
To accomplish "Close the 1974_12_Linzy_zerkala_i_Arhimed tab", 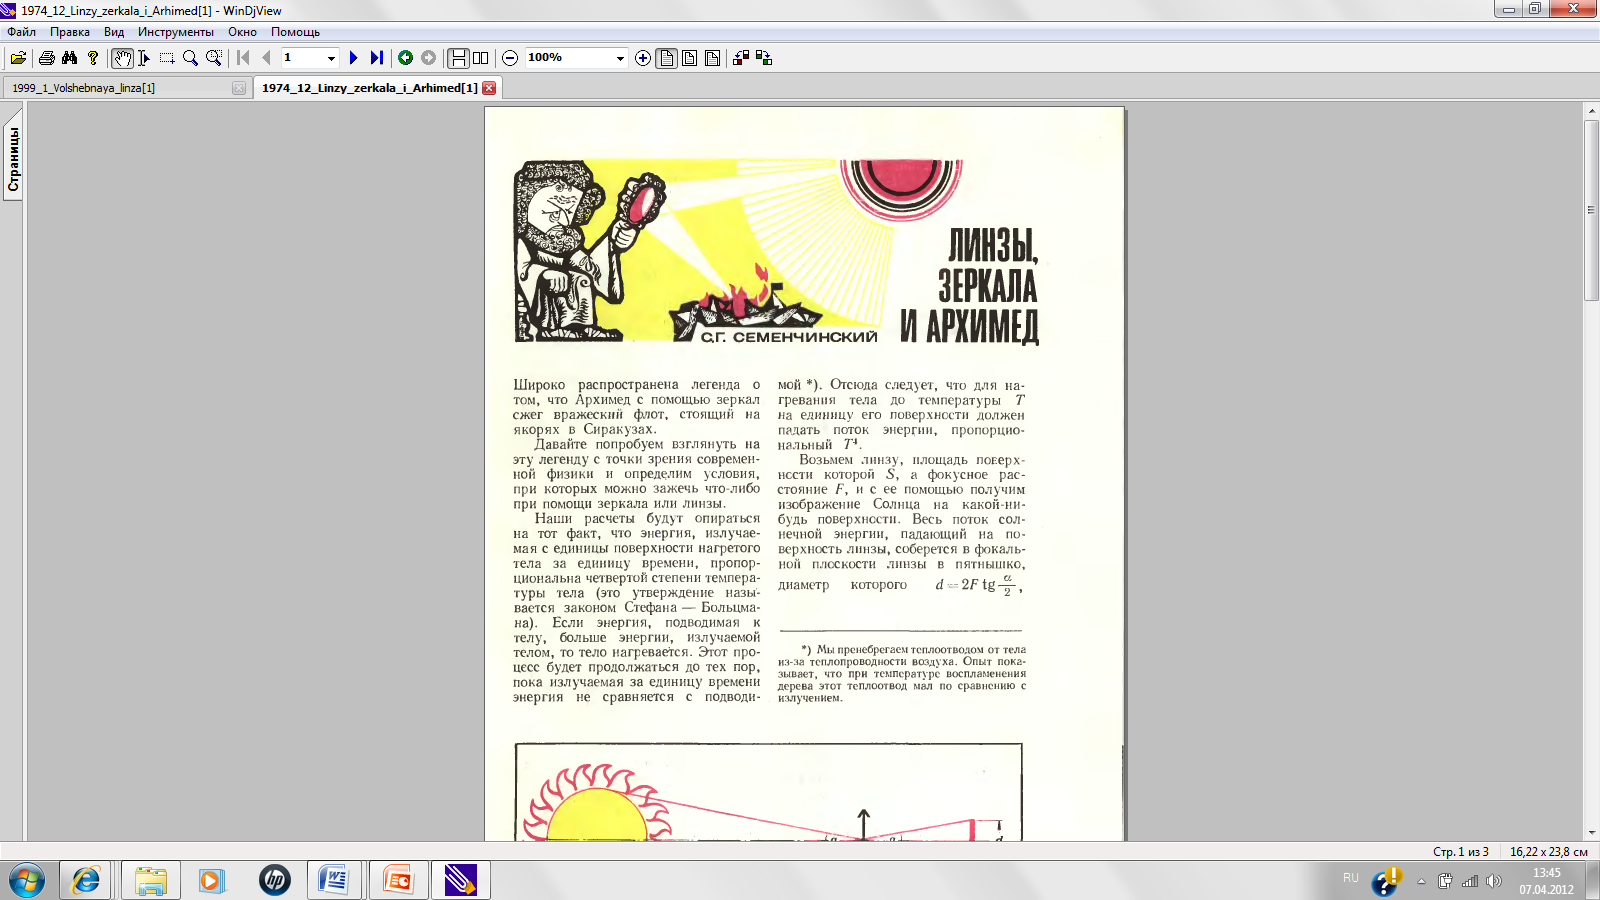I will (489, 88).
